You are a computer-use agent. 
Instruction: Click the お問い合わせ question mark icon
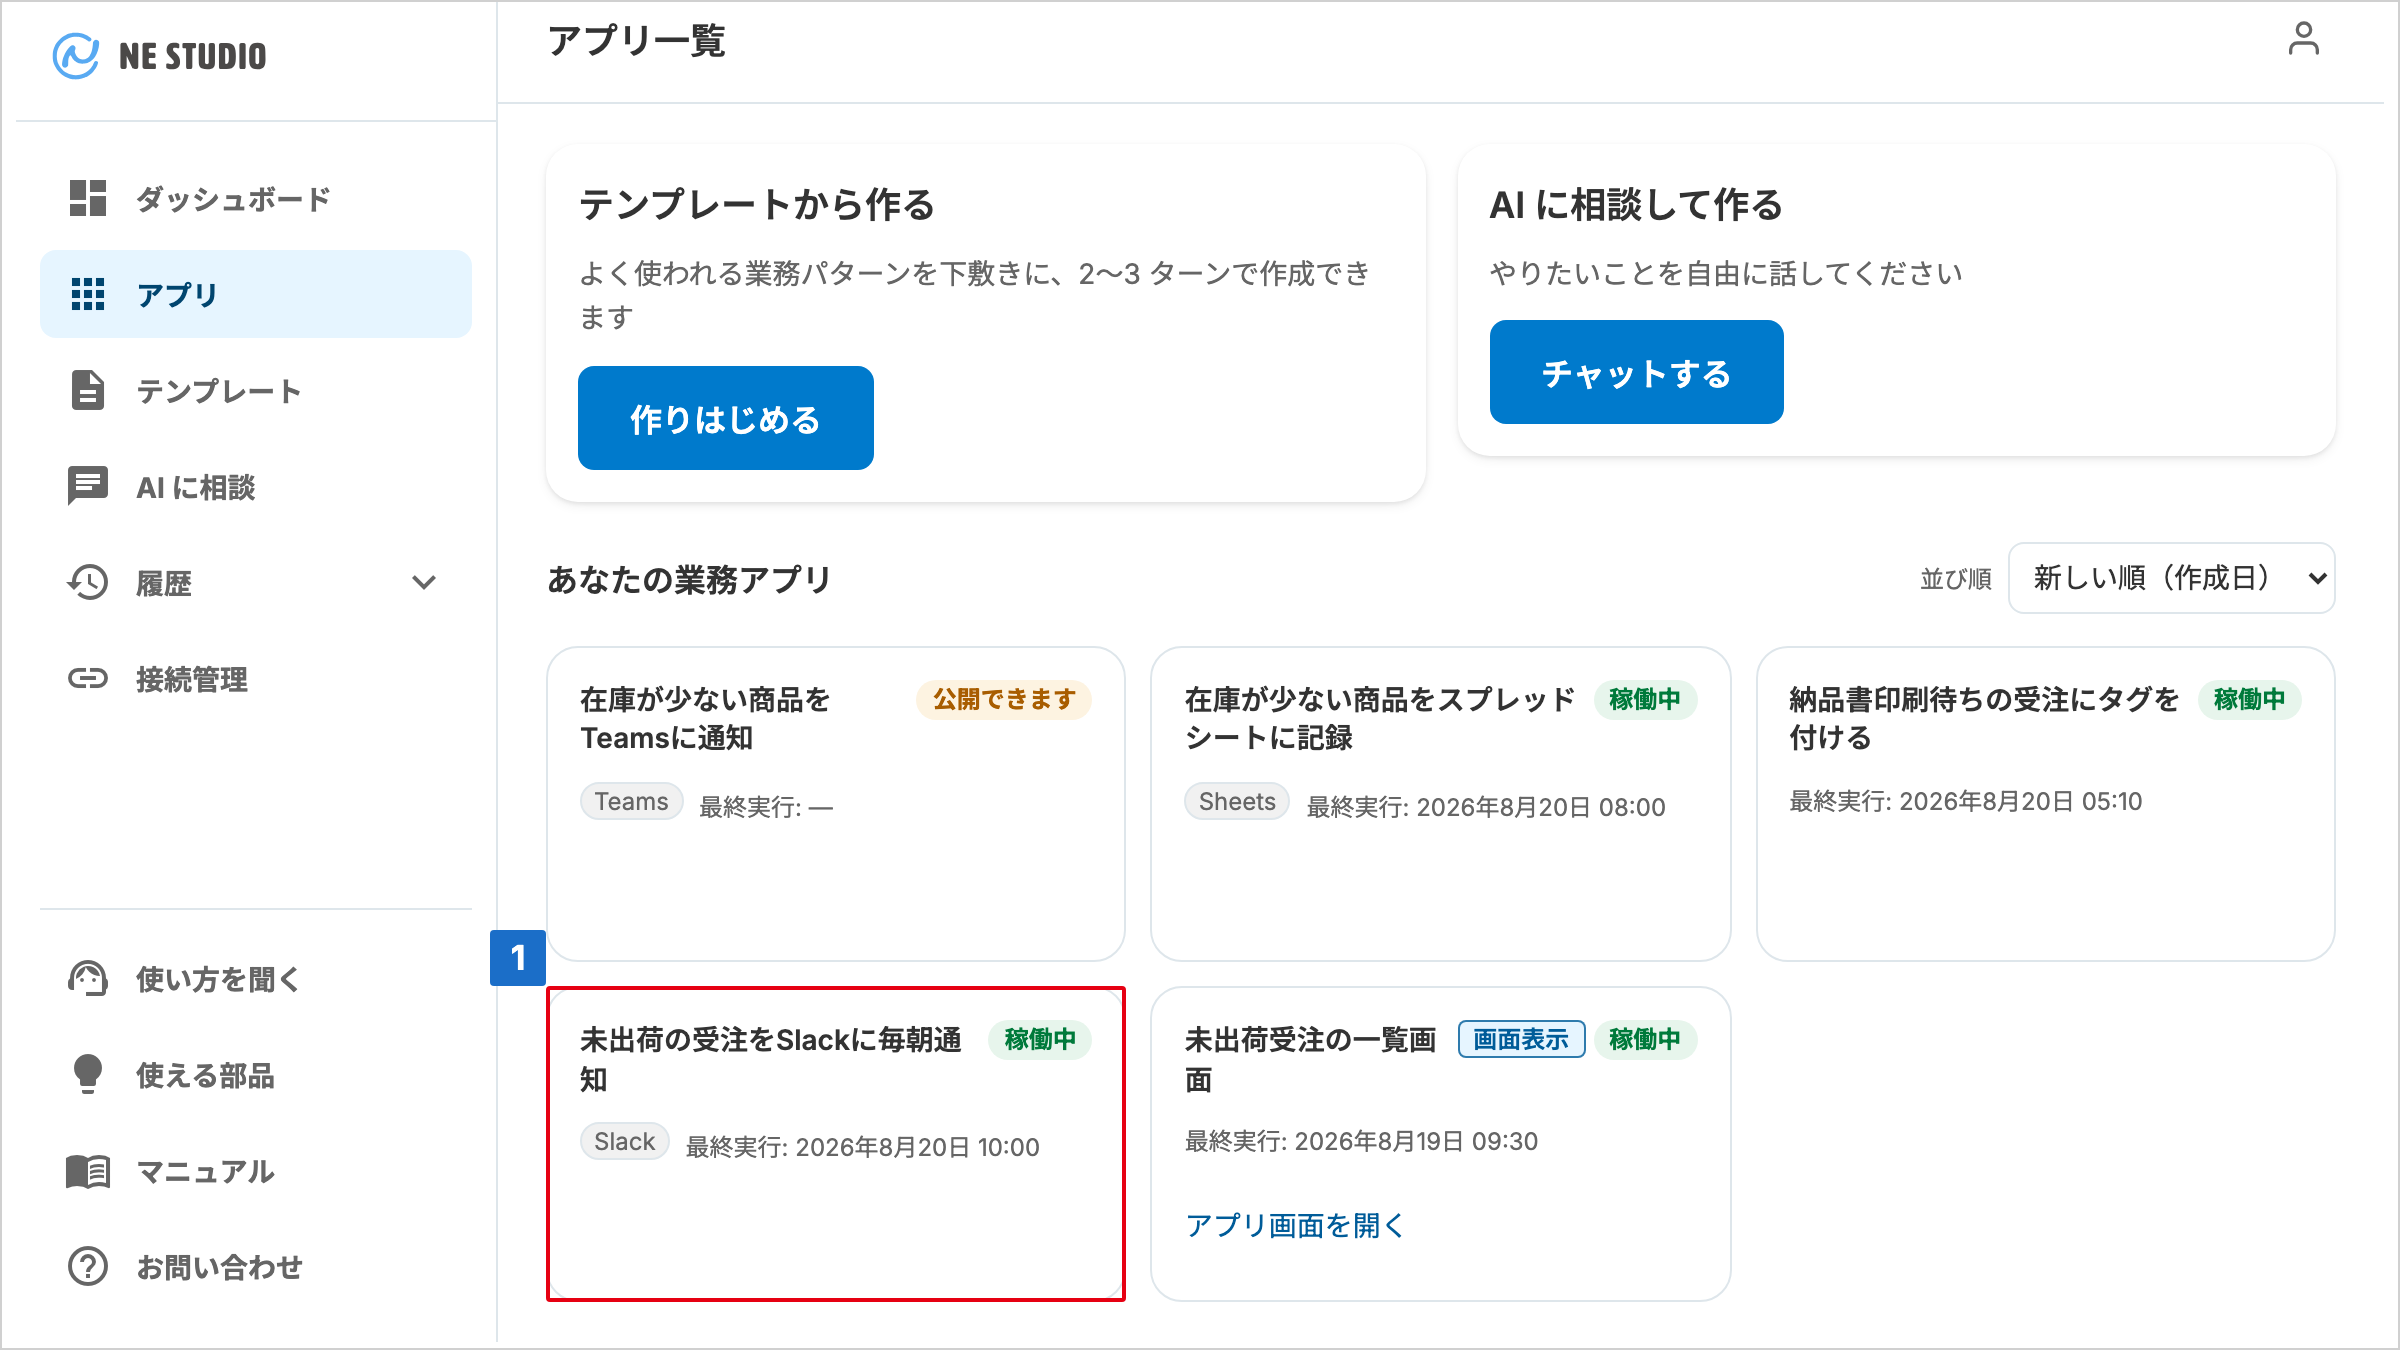pyautogui.click(x=88, y=1266)
